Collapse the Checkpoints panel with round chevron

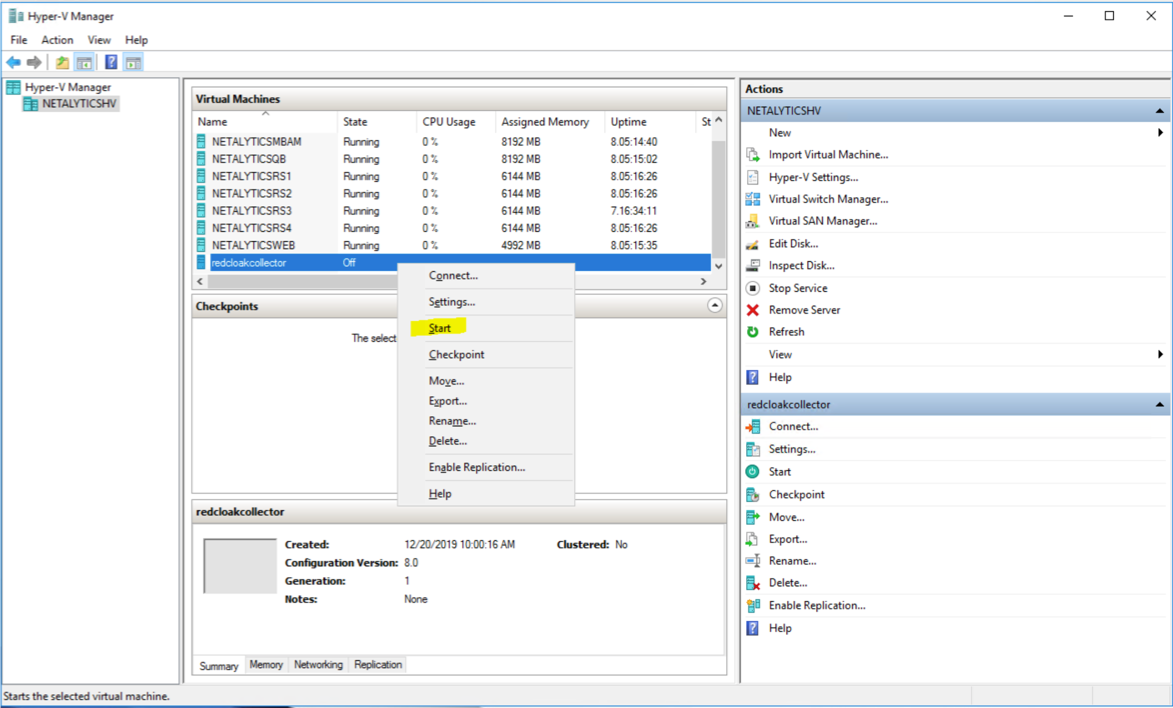click(715, 305)
